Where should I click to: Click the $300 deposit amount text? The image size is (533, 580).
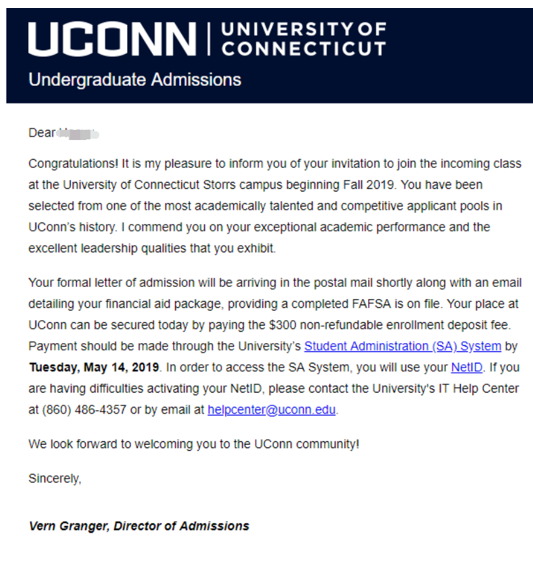pos(283,325)
